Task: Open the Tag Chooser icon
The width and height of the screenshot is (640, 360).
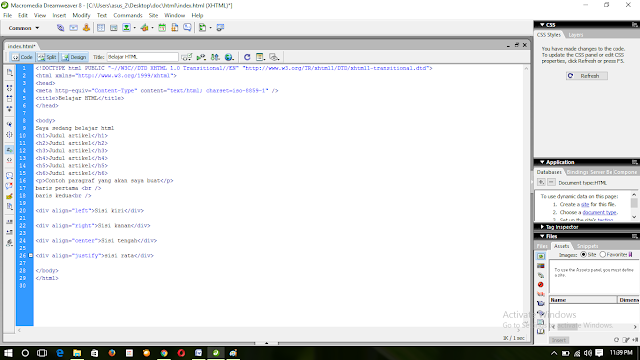Action: pos(220,28)
